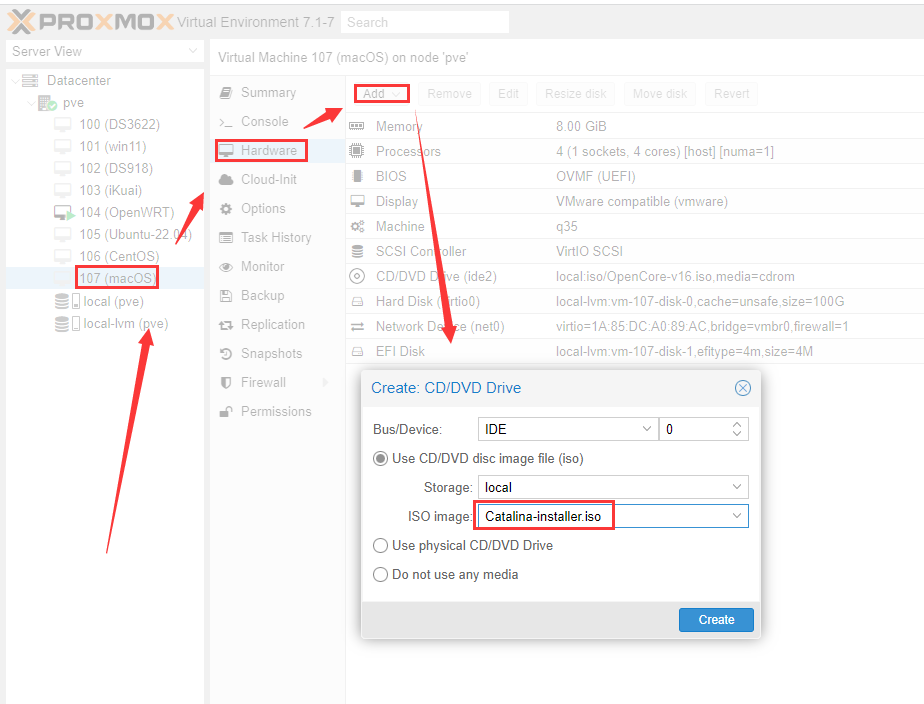Open the Console tab
Image resolution: width=924 pixels, height=704 pixels.
tap(277, 122)
